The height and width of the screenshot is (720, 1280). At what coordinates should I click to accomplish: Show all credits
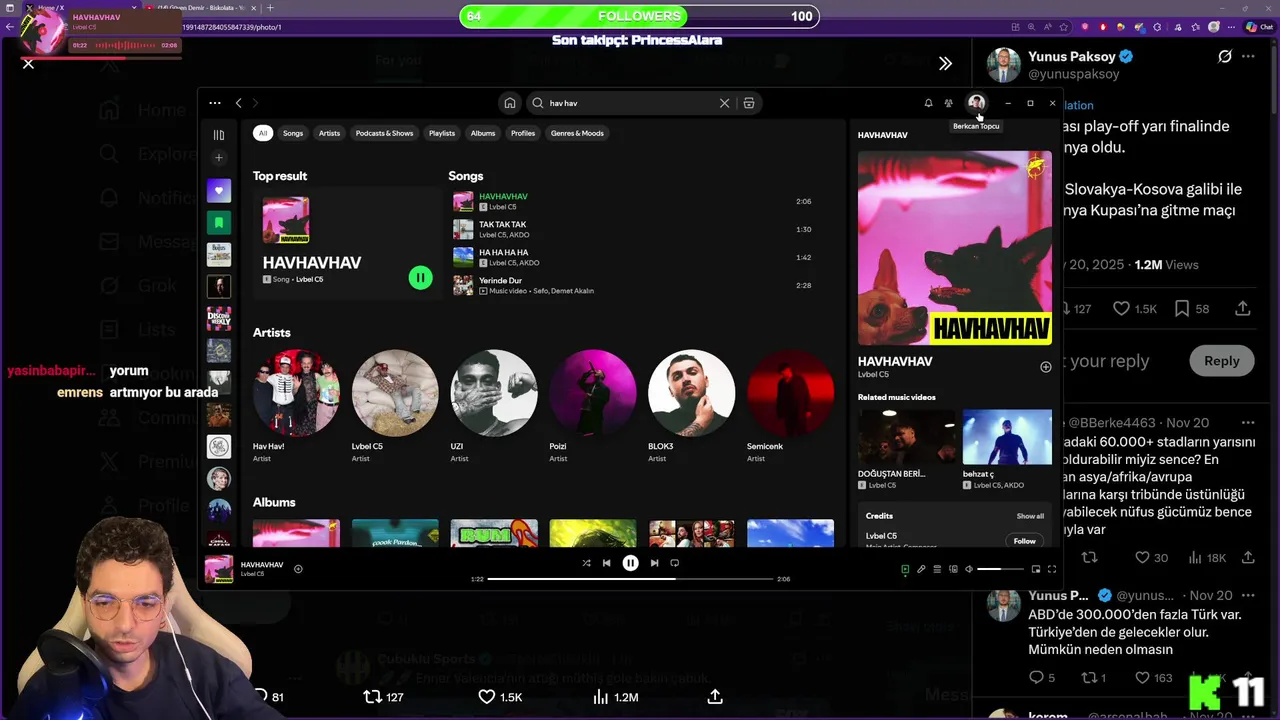coord(1030,516)
